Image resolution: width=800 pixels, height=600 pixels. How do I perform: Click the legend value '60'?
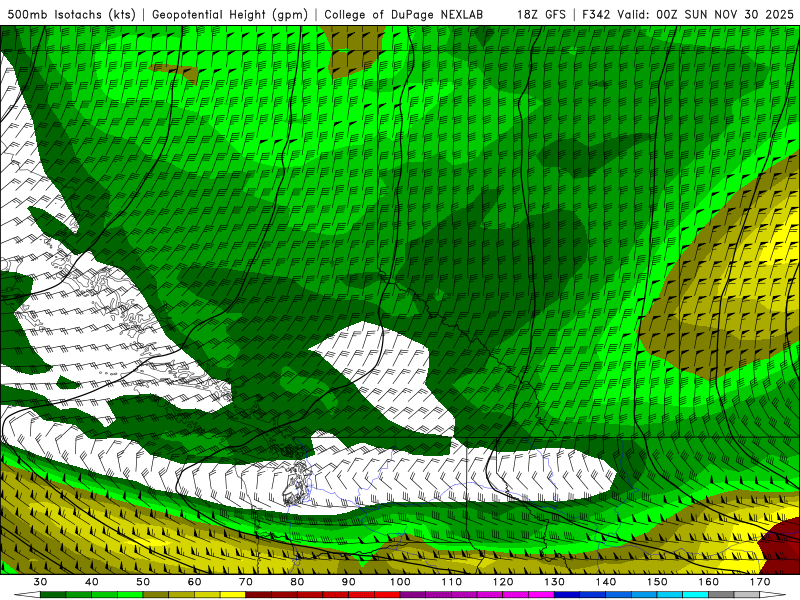pos(194,582)
